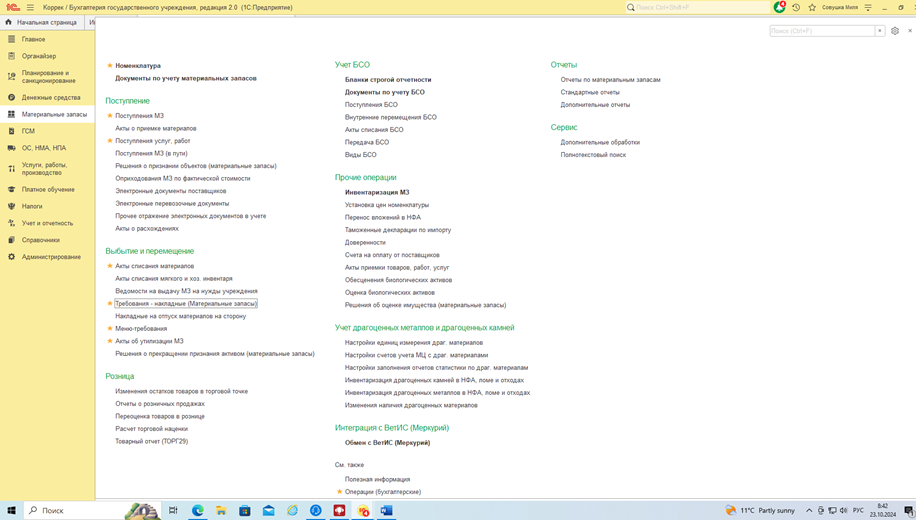This screenshot has width=916, height=520.
Task: Switch to 1C app icon in taskbar
Action: 363,511
